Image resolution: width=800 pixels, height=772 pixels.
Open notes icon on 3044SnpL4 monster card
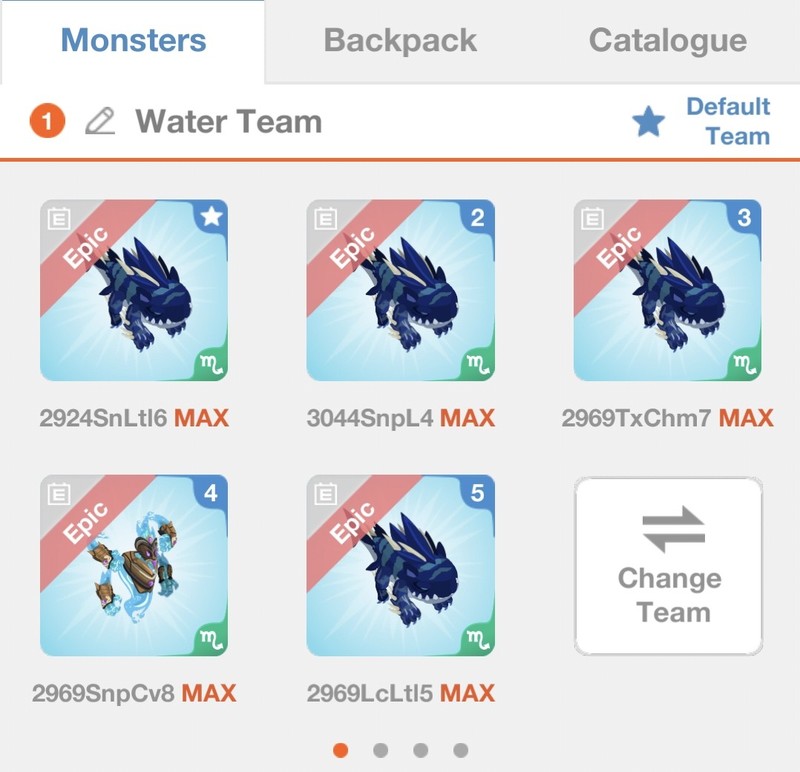(x=326, y=218)
